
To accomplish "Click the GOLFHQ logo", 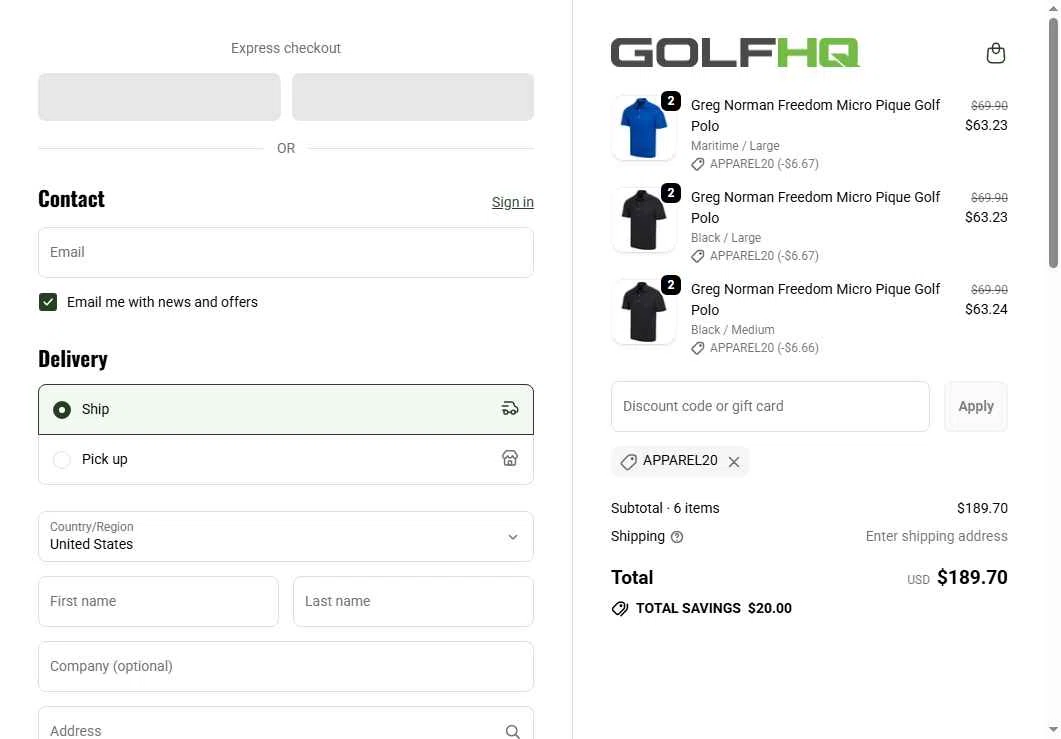I will 735,53.
